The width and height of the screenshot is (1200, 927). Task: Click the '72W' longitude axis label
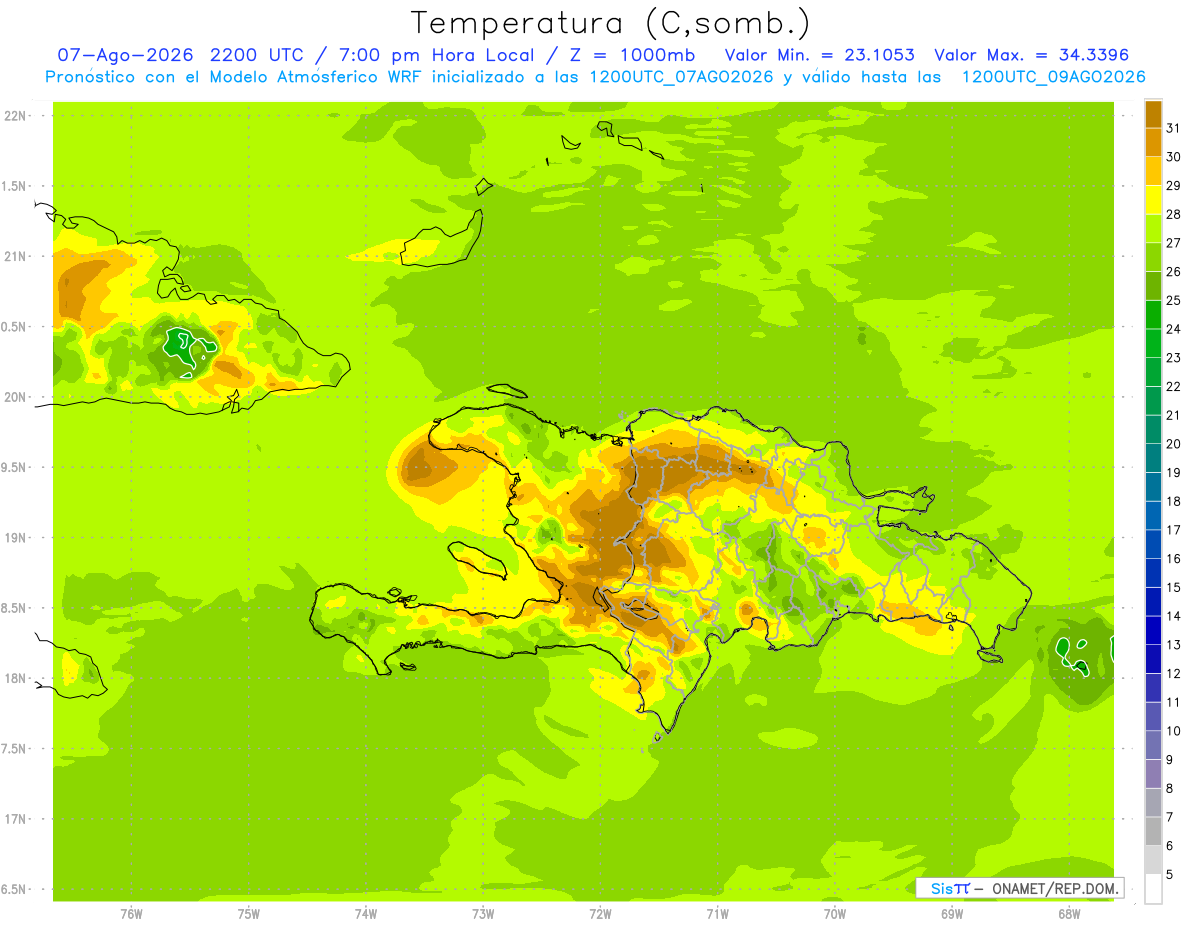[x=600, y=914]
